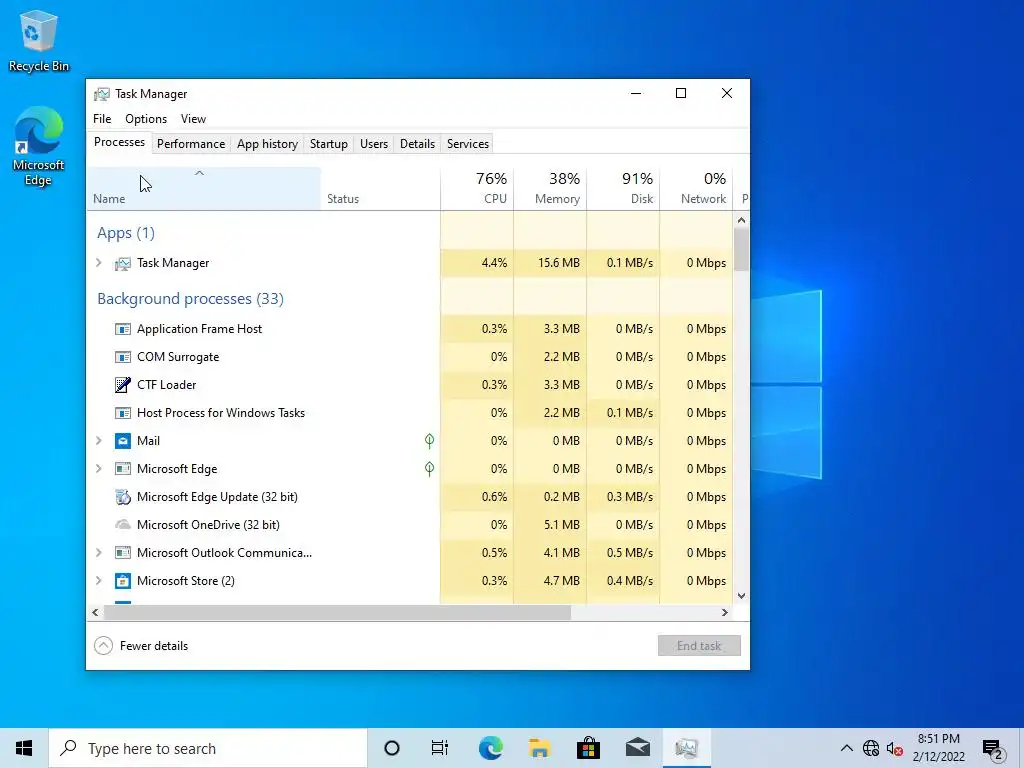Expand Microsoft Outlook Communica... group

pos(99,552)
